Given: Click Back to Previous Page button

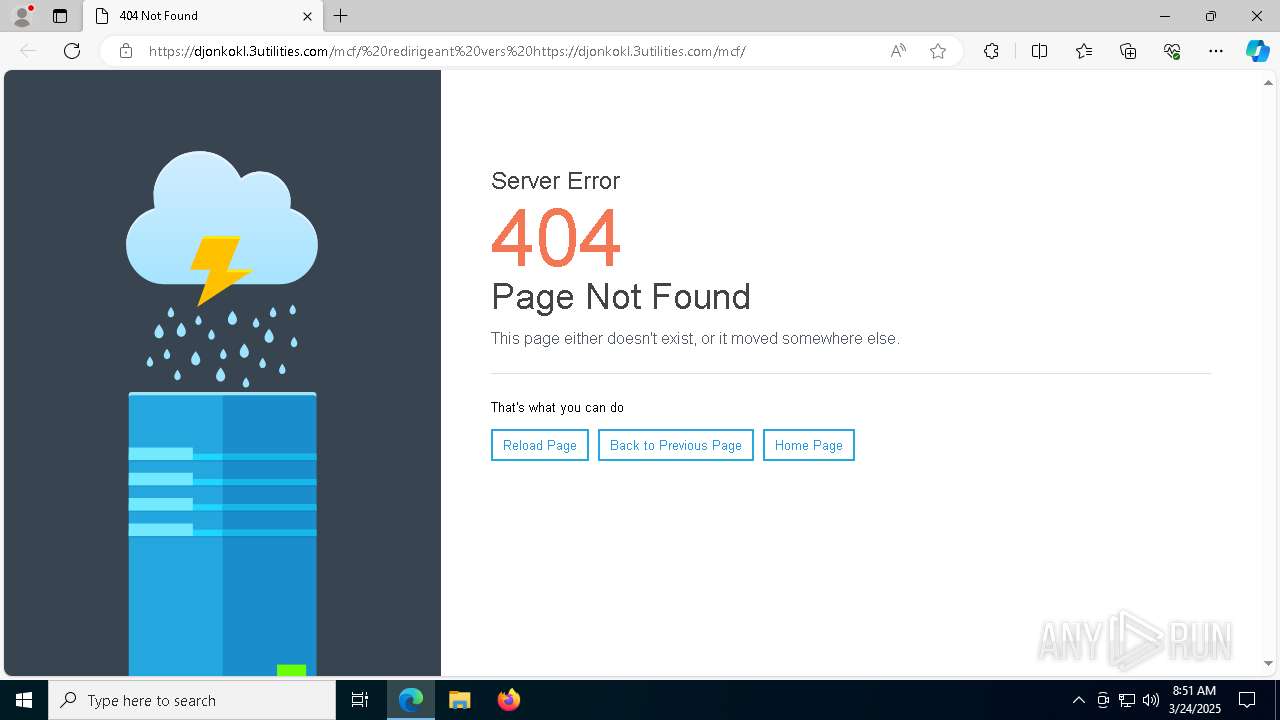Looking at the screenshot, I should (676, 445).
